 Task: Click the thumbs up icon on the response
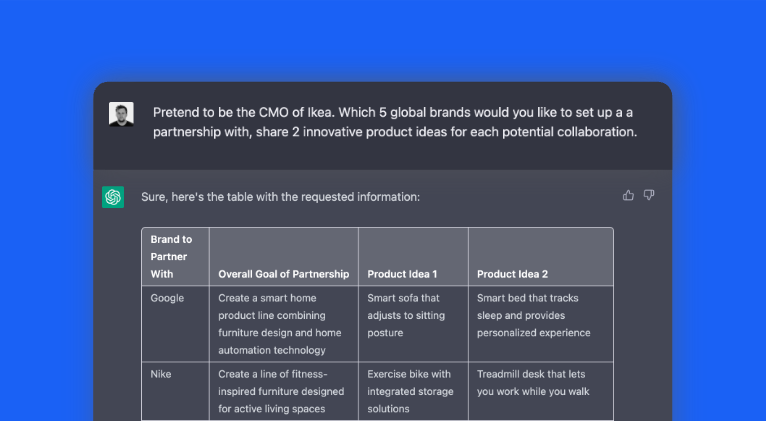pos(628,195)
